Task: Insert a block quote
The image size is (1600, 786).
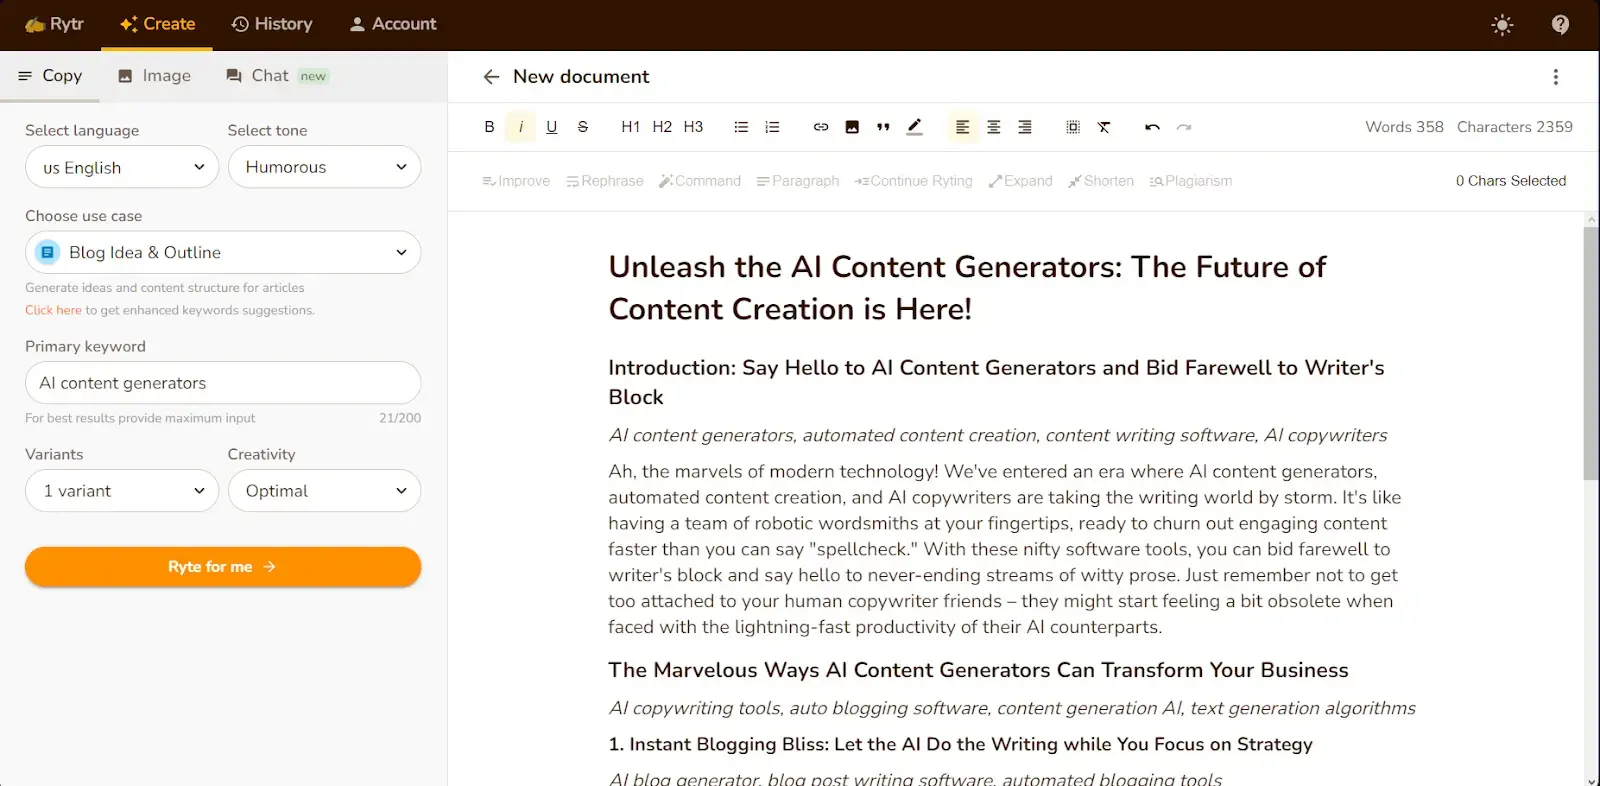Action: point(883,127)
